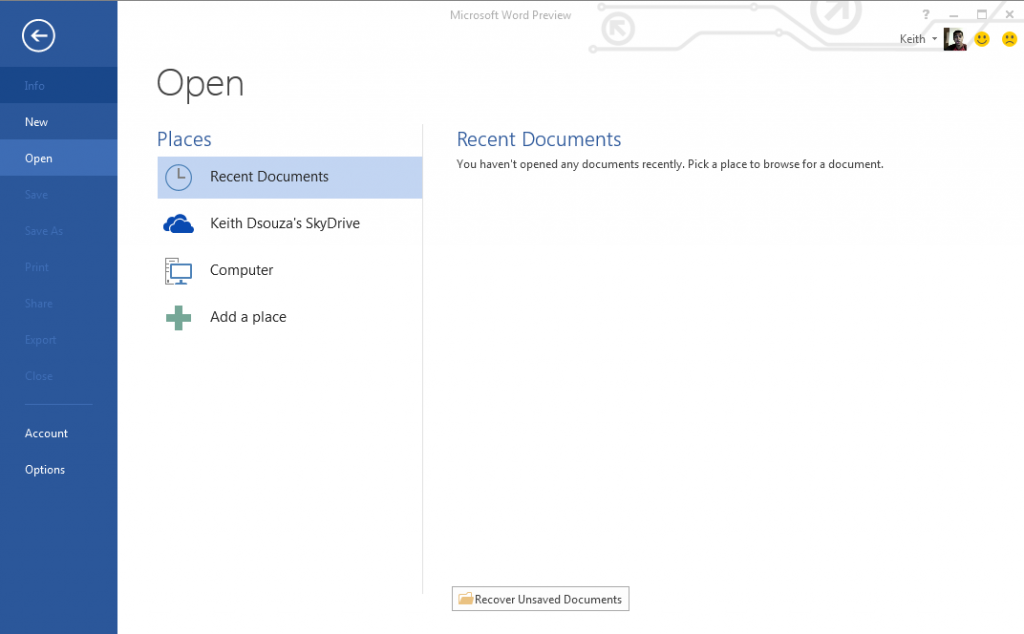Viewport: 1024px width, 634px height.
Task: Click Keith's profile picture thumbnail
Action: tap(955, 39)
